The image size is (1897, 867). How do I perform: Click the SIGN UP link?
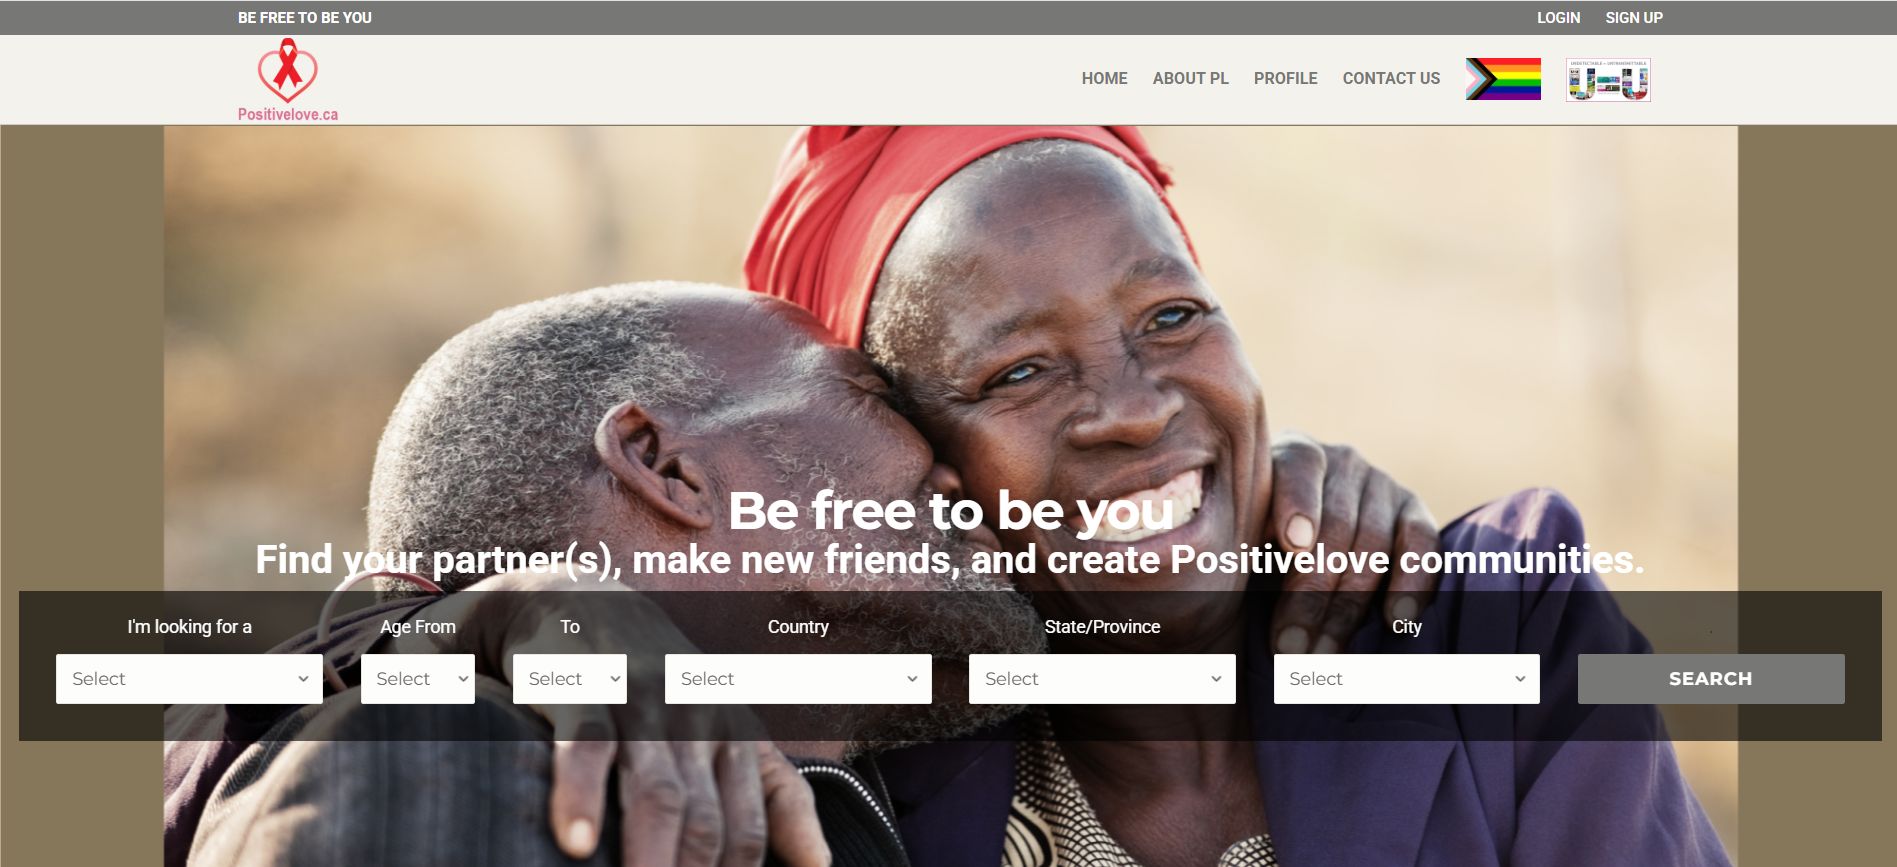click(1634, 18)
